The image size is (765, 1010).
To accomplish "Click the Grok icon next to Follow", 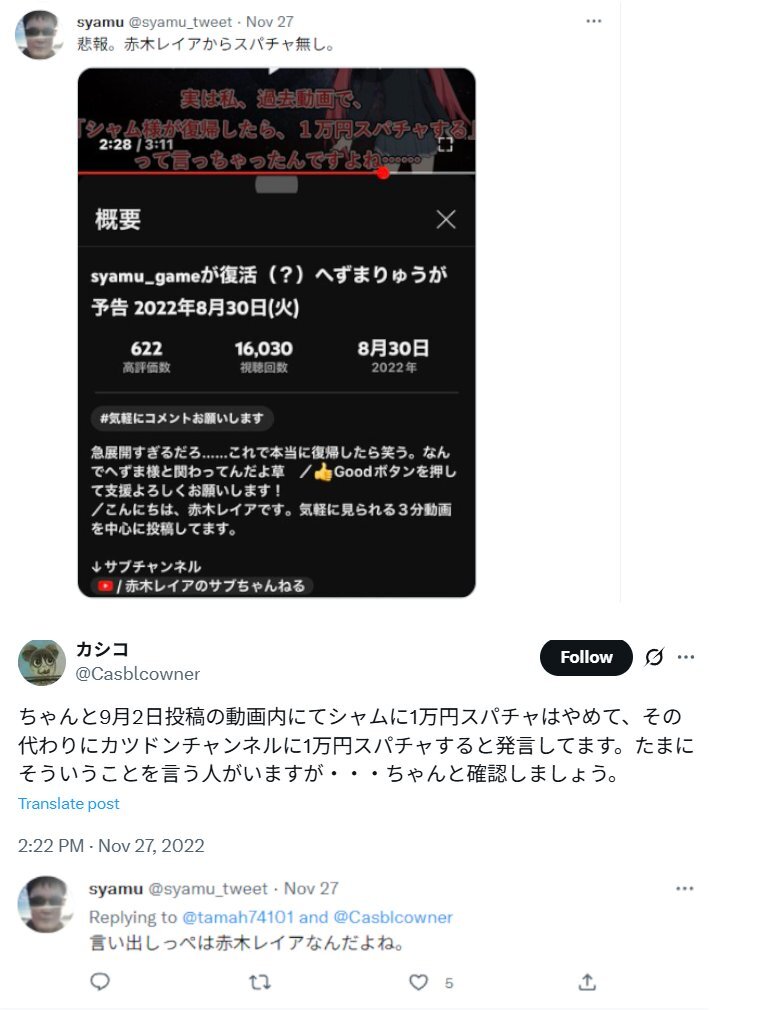I will 654,657.
